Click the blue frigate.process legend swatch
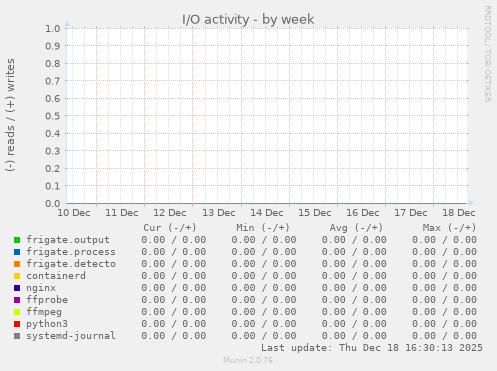This screenshot has width=497, height=371. 17,252
